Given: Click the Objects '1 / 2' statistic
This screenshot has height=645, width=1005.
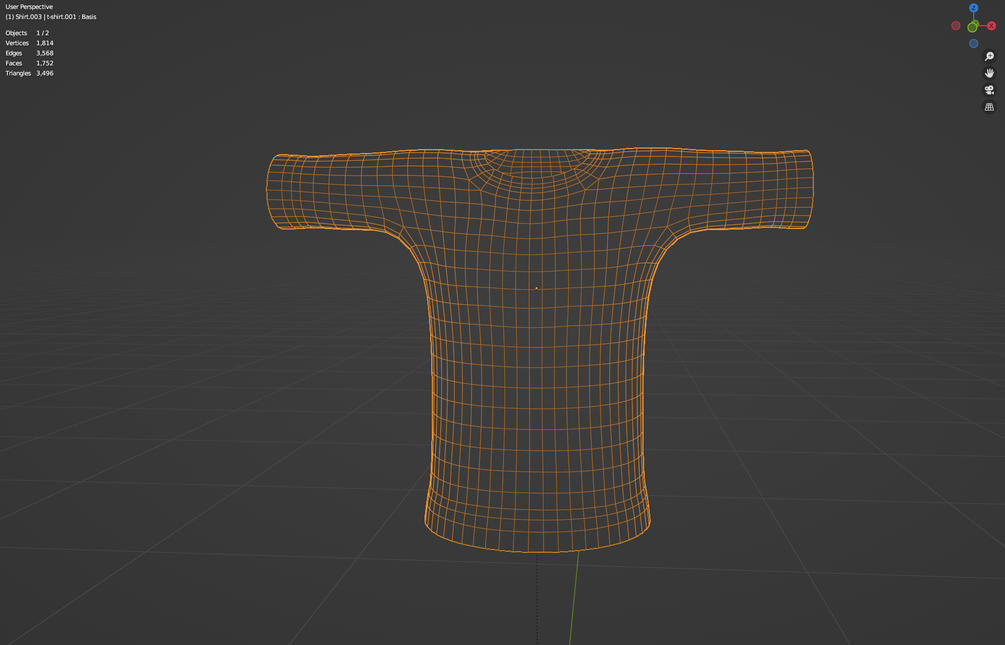Looking at the screenshot, I should click(x=42, y=33).
